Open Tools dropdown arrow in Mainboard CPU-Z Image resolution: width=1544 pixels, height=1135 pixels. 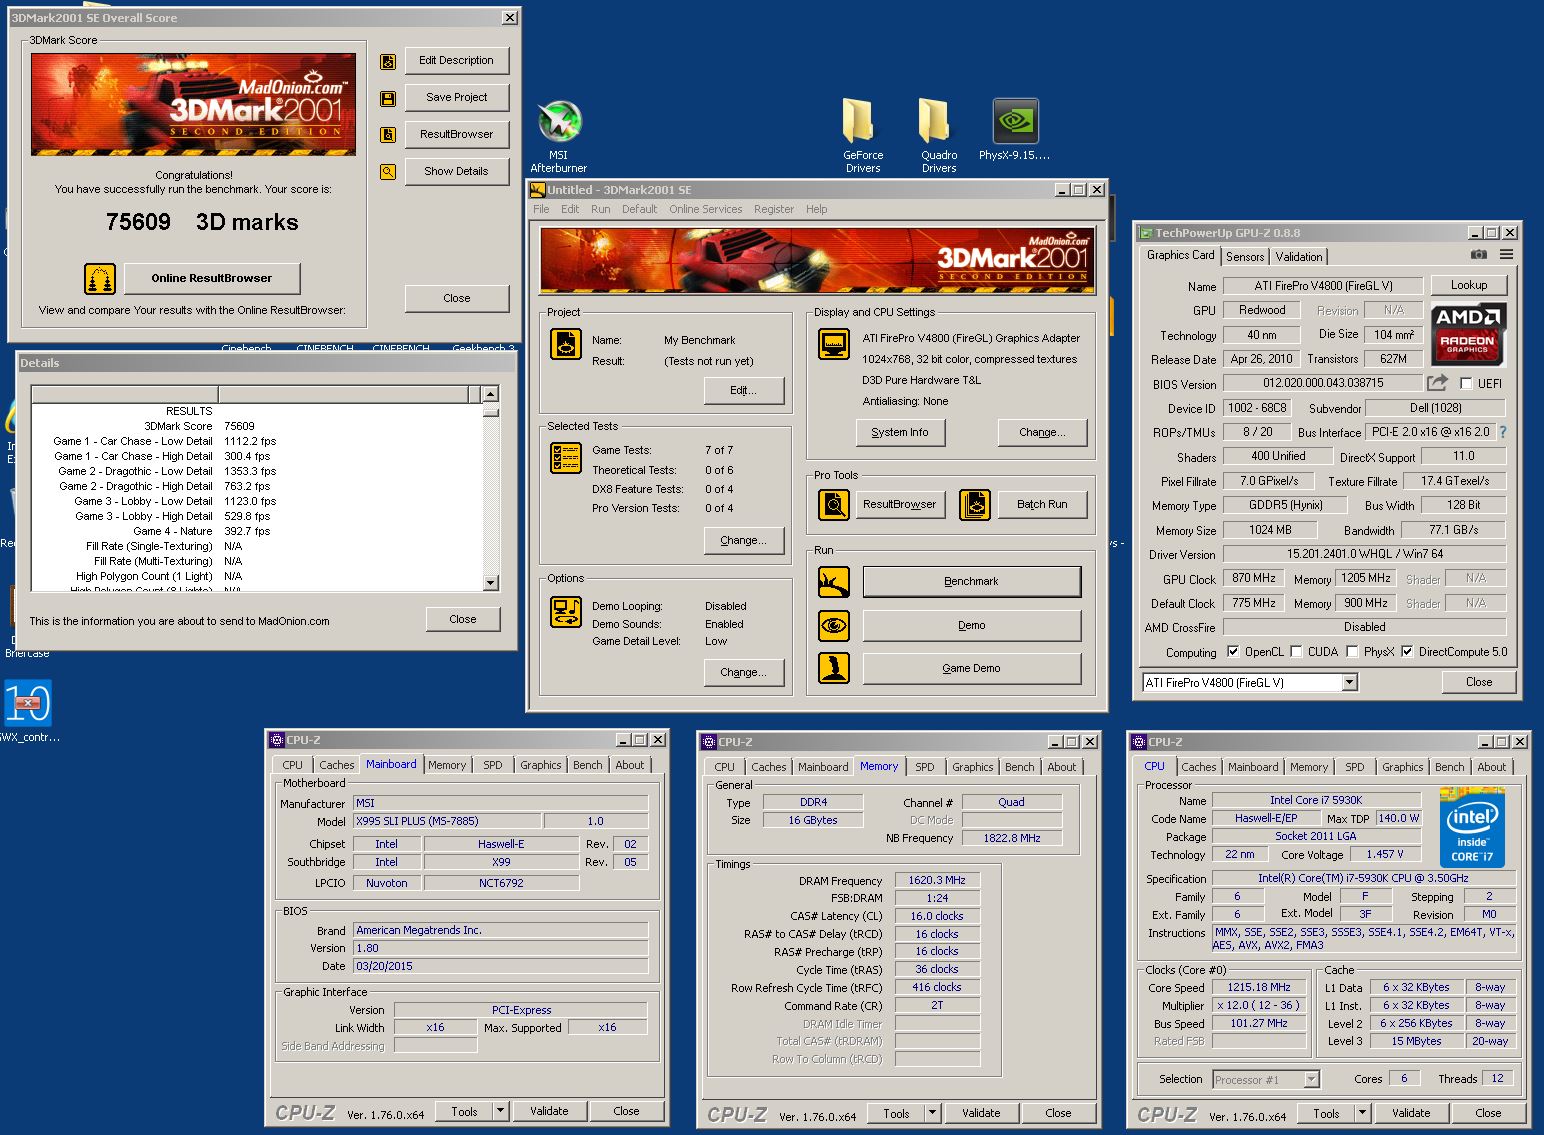coord(501,1110)
